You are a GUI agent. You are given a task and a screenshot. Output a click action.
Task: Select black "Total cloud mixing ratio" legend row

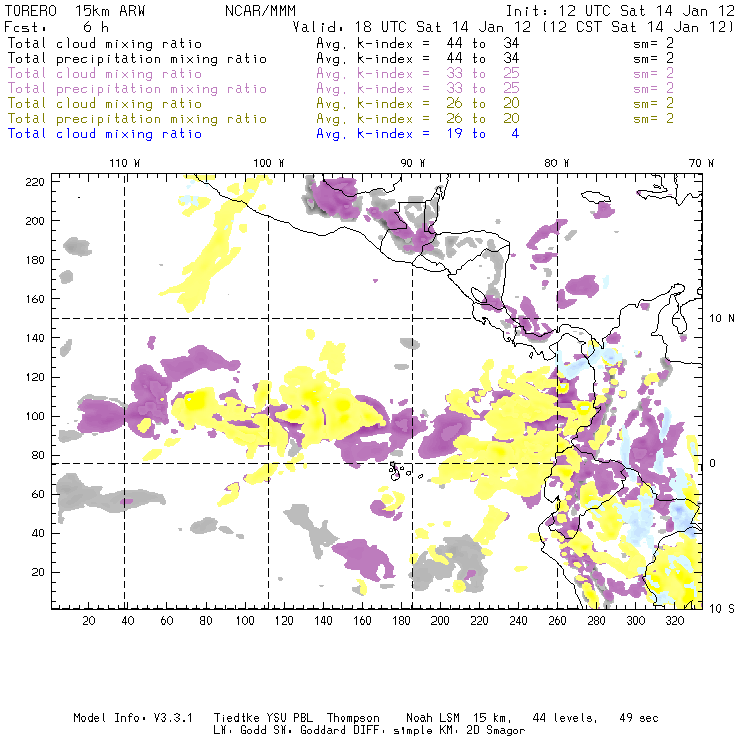pos(105,43)
